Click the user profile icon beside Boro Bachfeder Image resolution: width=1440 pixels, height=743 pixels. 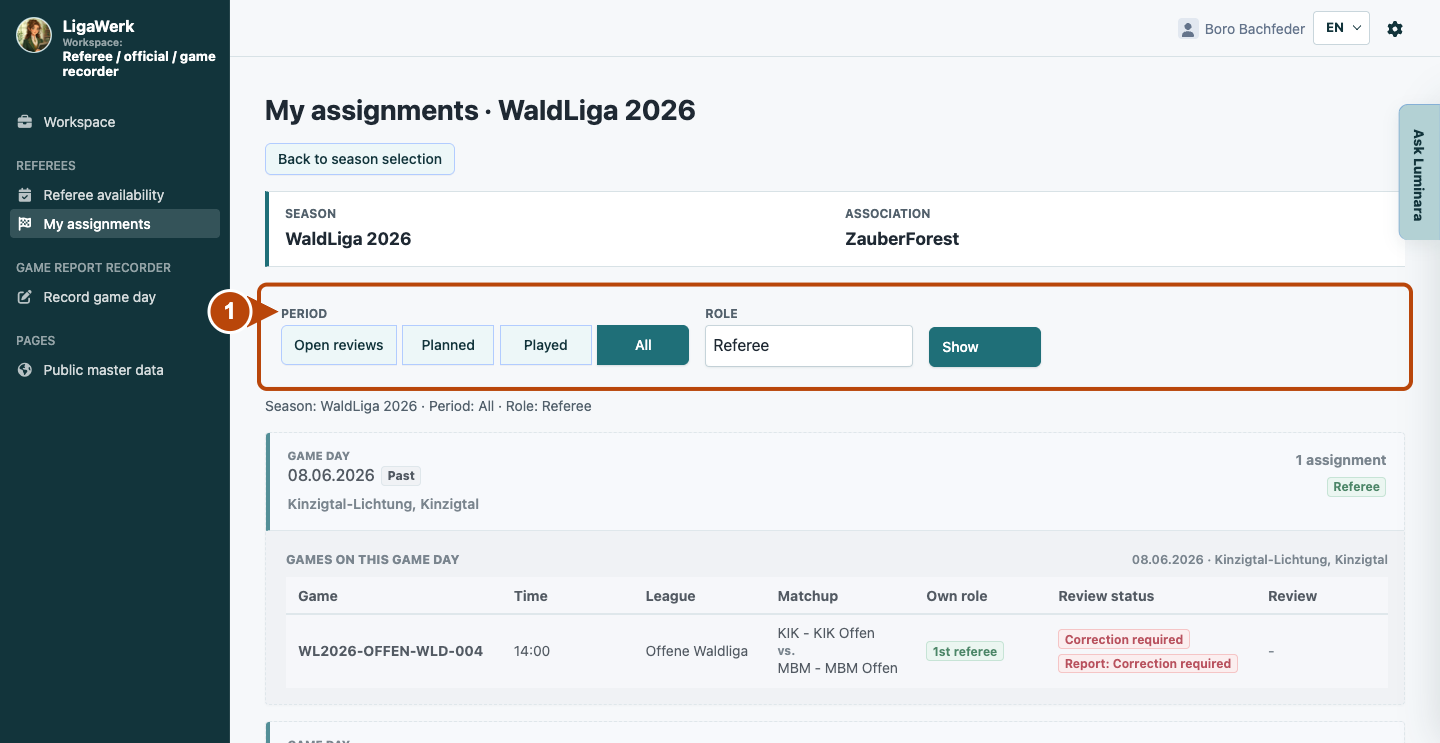(x=1188, y=29)
